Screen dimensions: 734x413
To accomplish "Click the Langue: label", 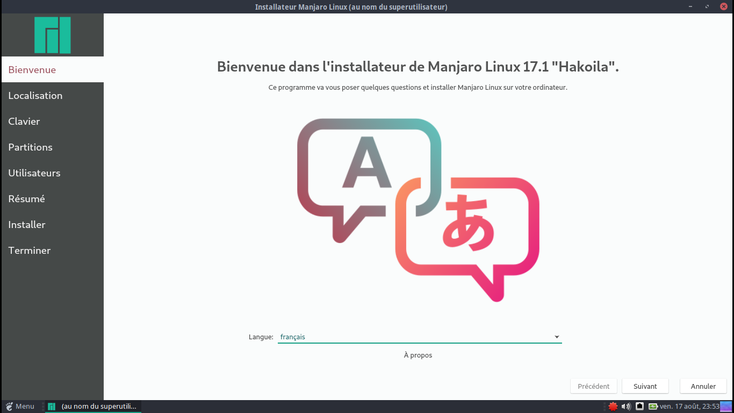I will point(261,337).
